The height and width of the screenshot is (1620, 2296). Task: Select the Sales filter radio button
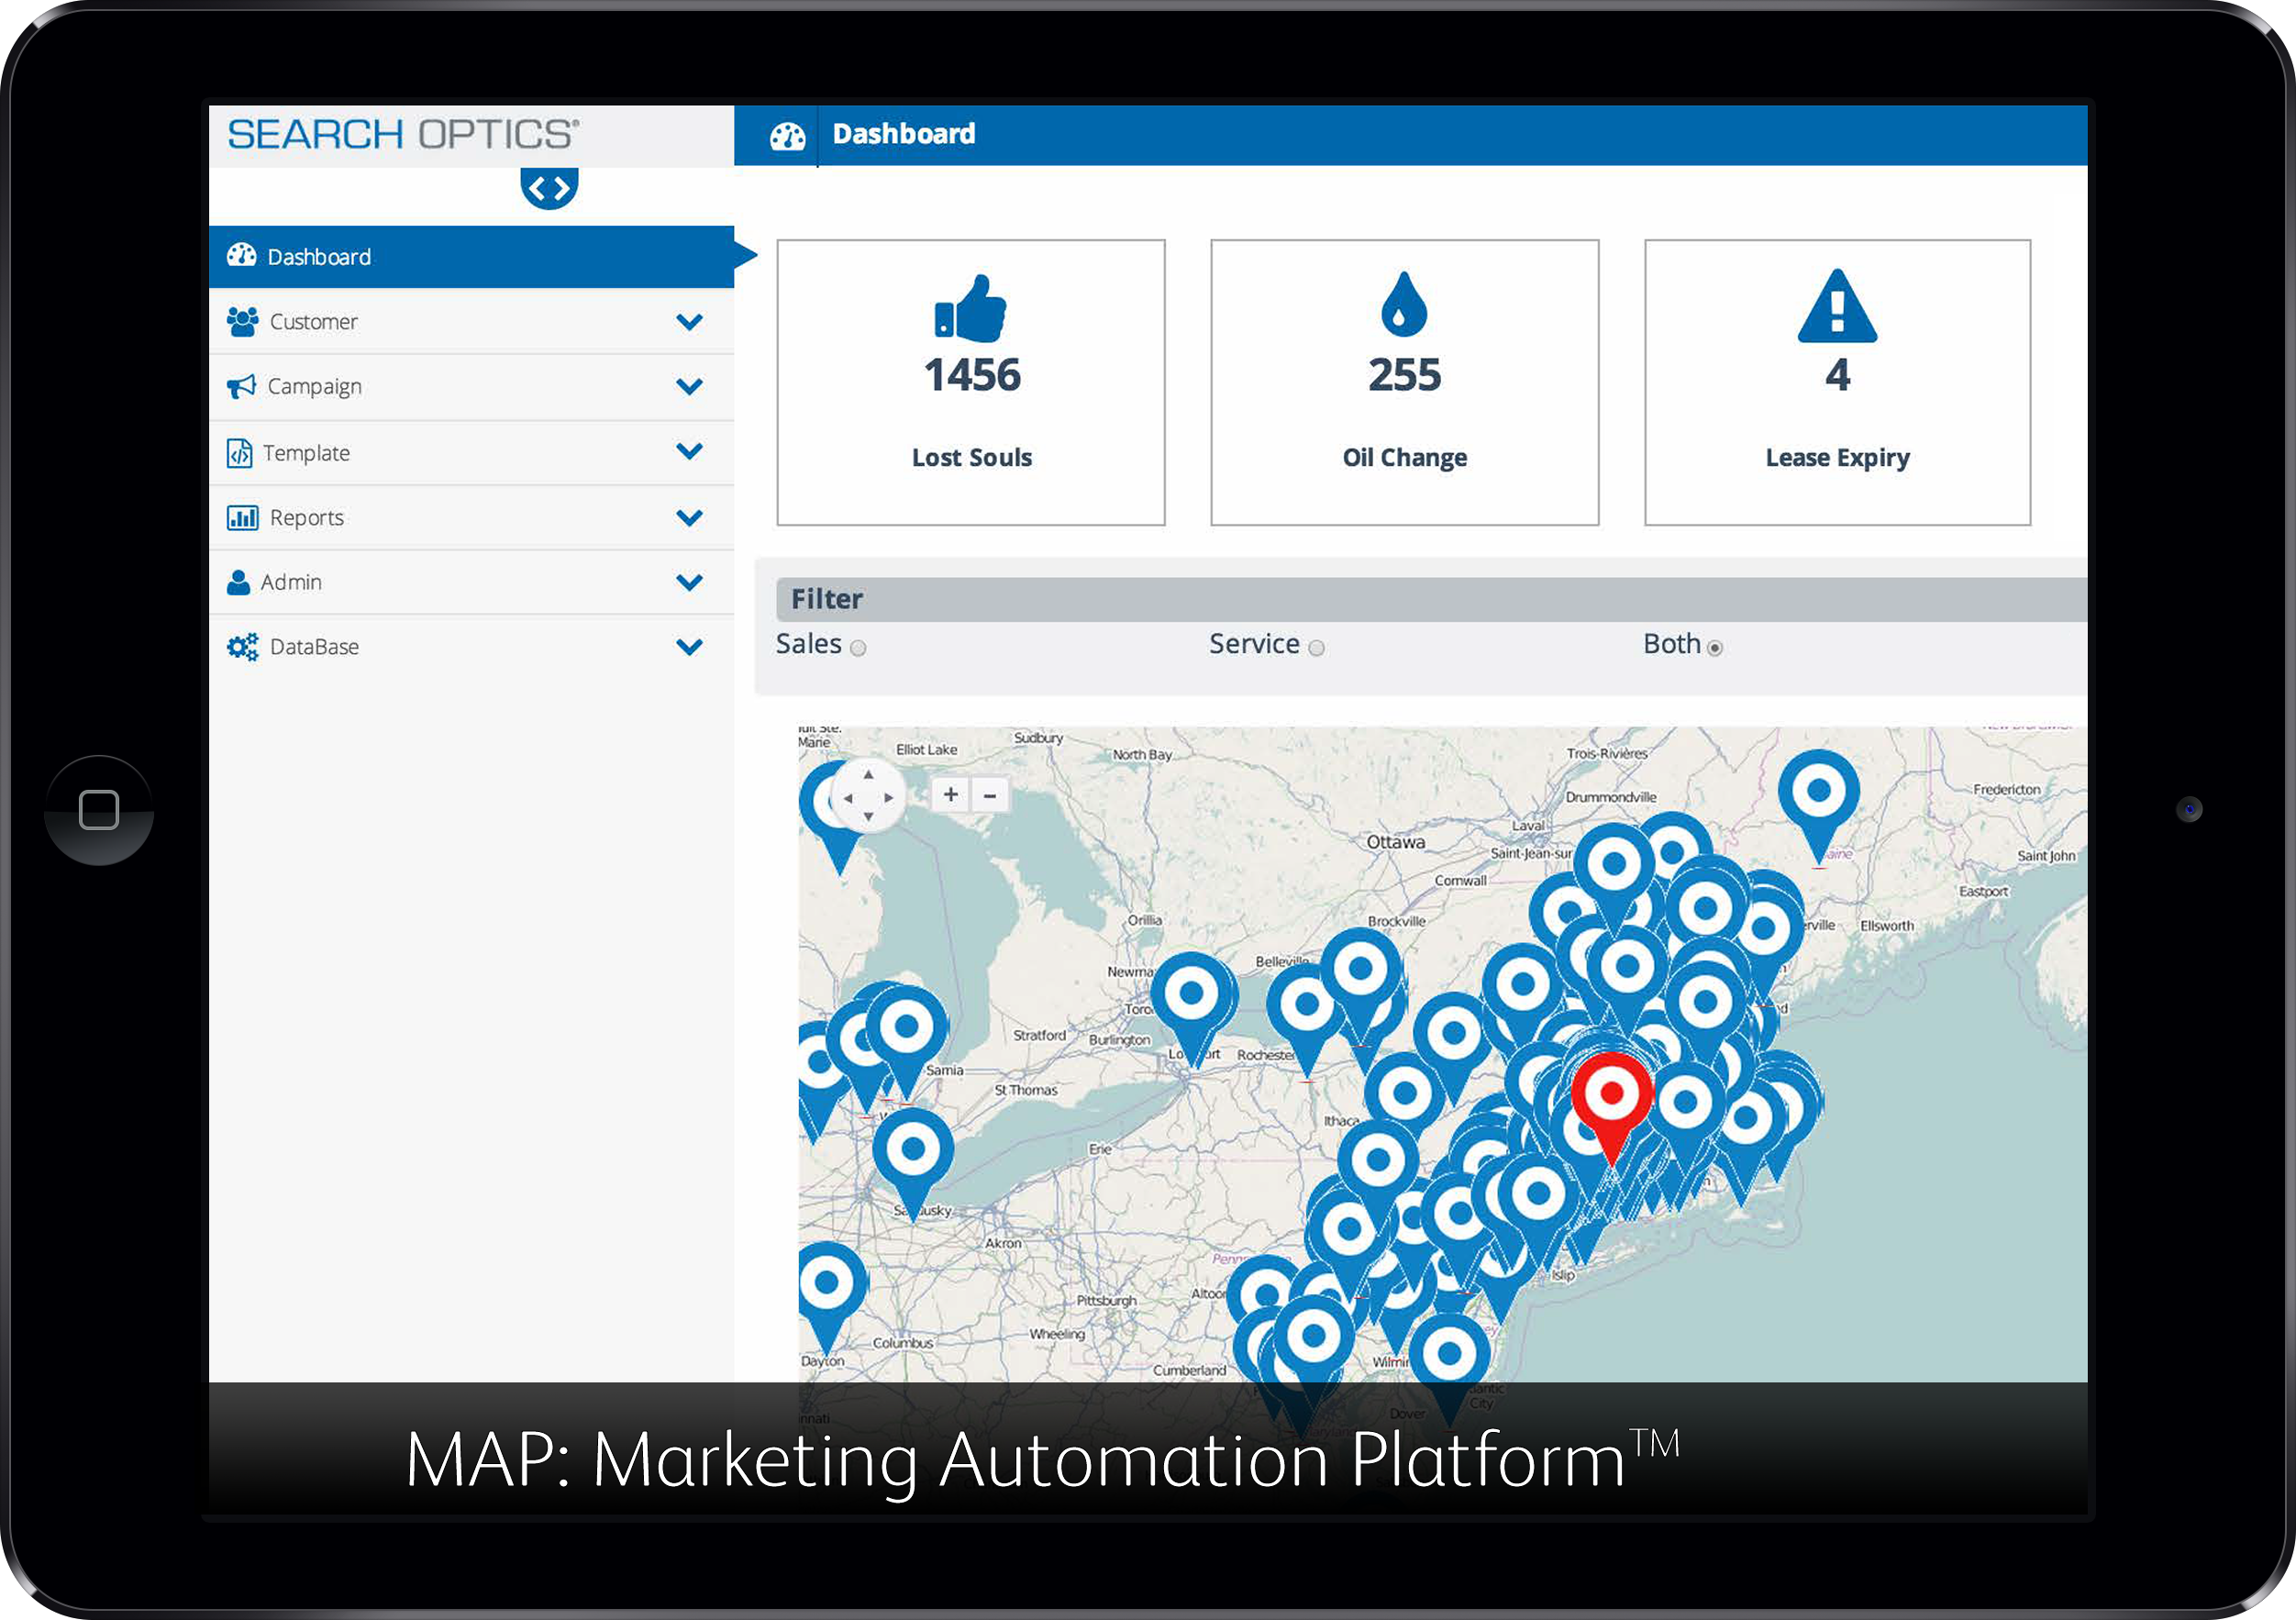(858, 648)
